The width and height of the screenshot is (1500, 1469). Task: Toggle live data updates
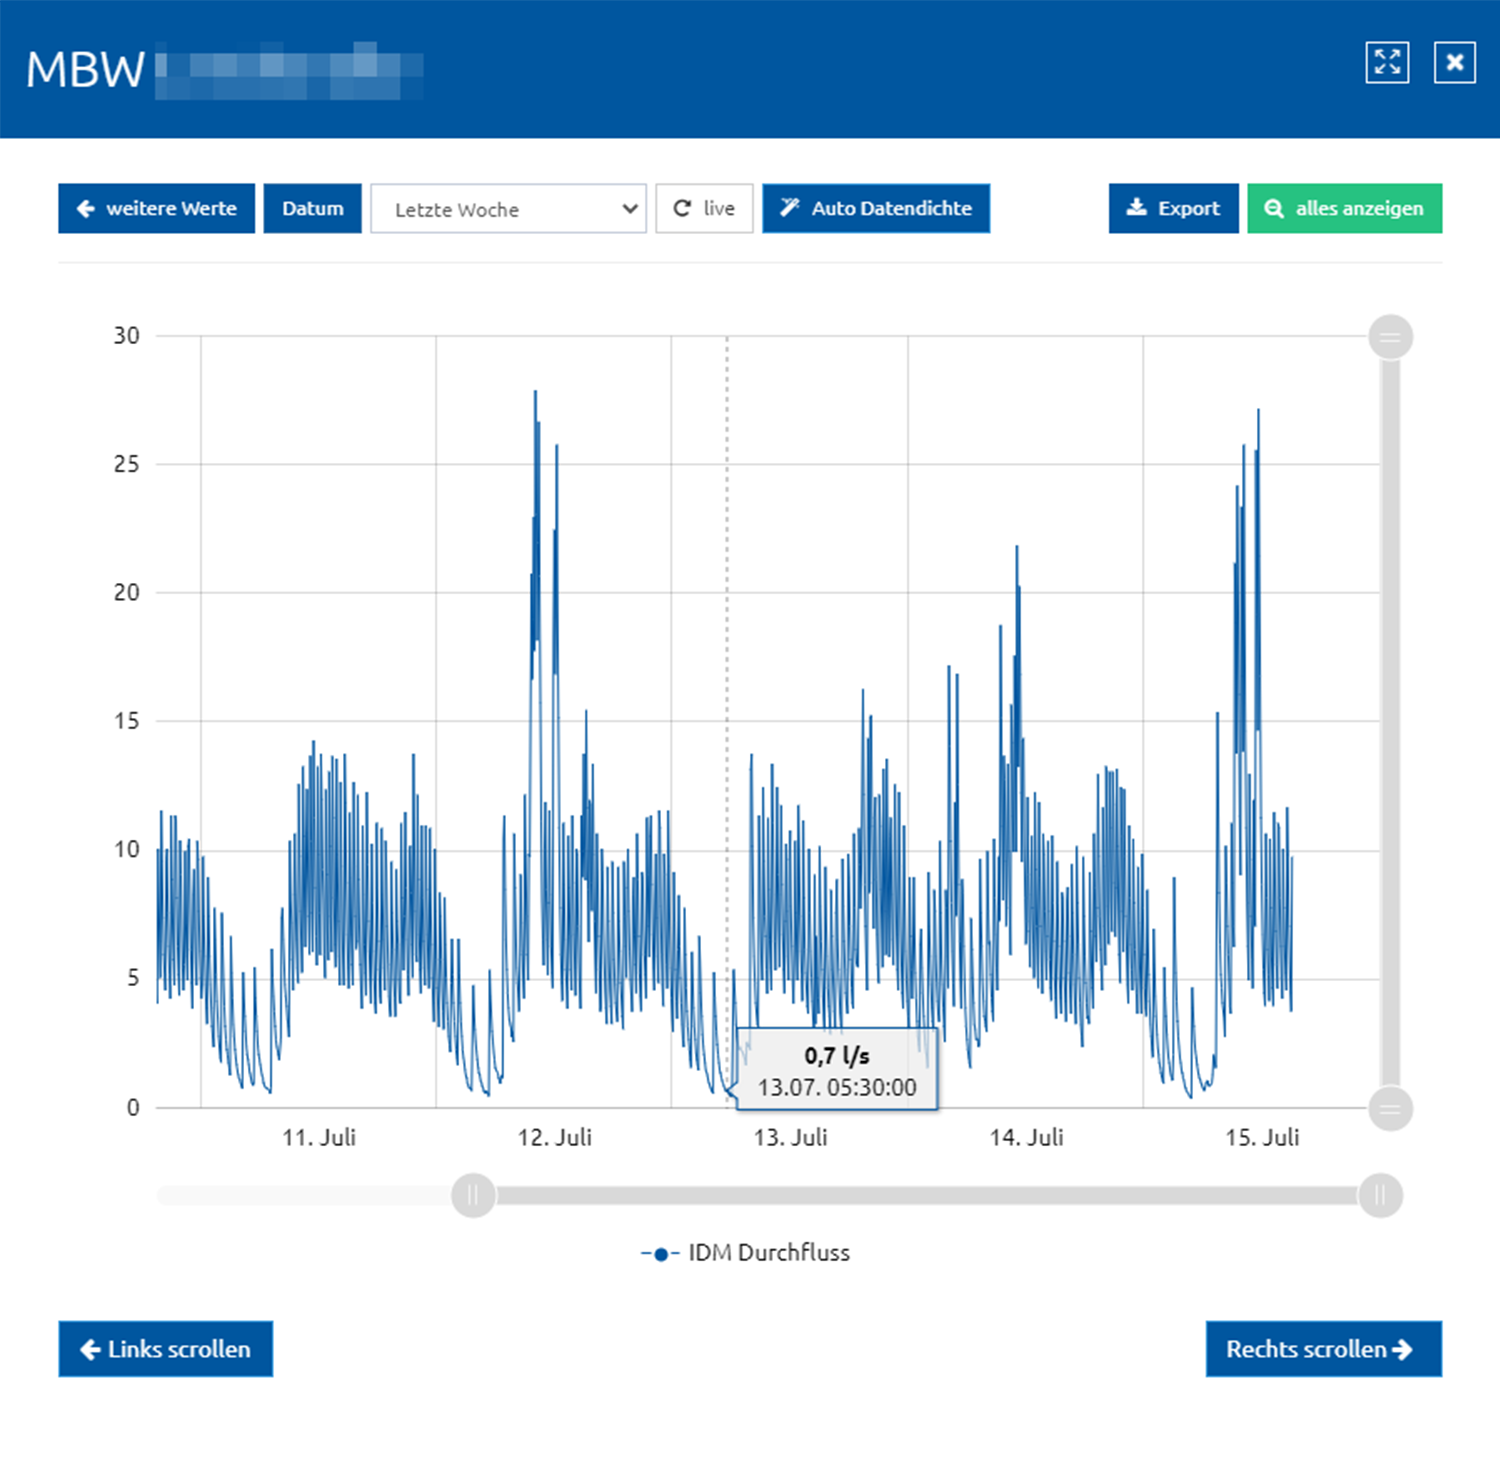pos(704,208)
